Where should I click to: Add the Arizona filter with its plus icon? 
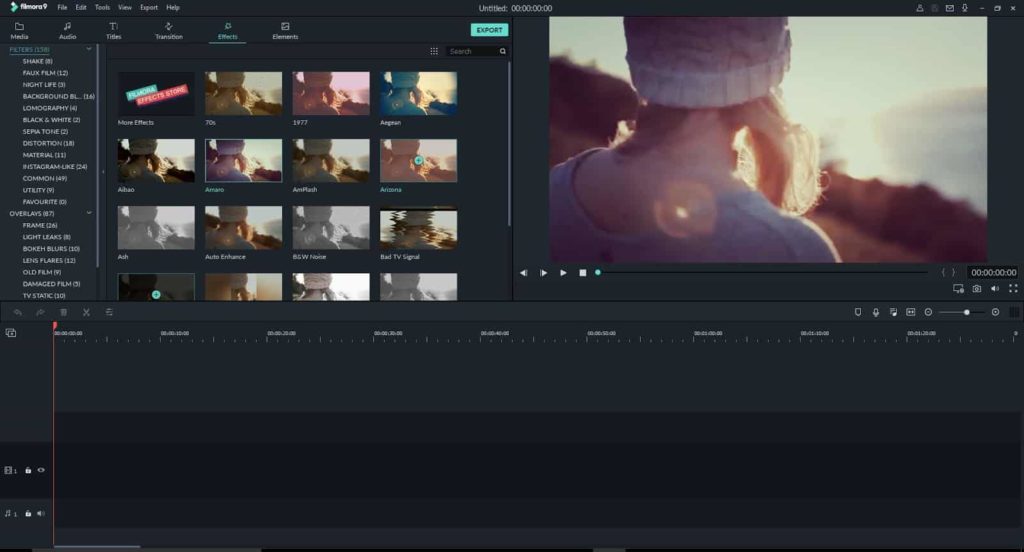[419, 160]
